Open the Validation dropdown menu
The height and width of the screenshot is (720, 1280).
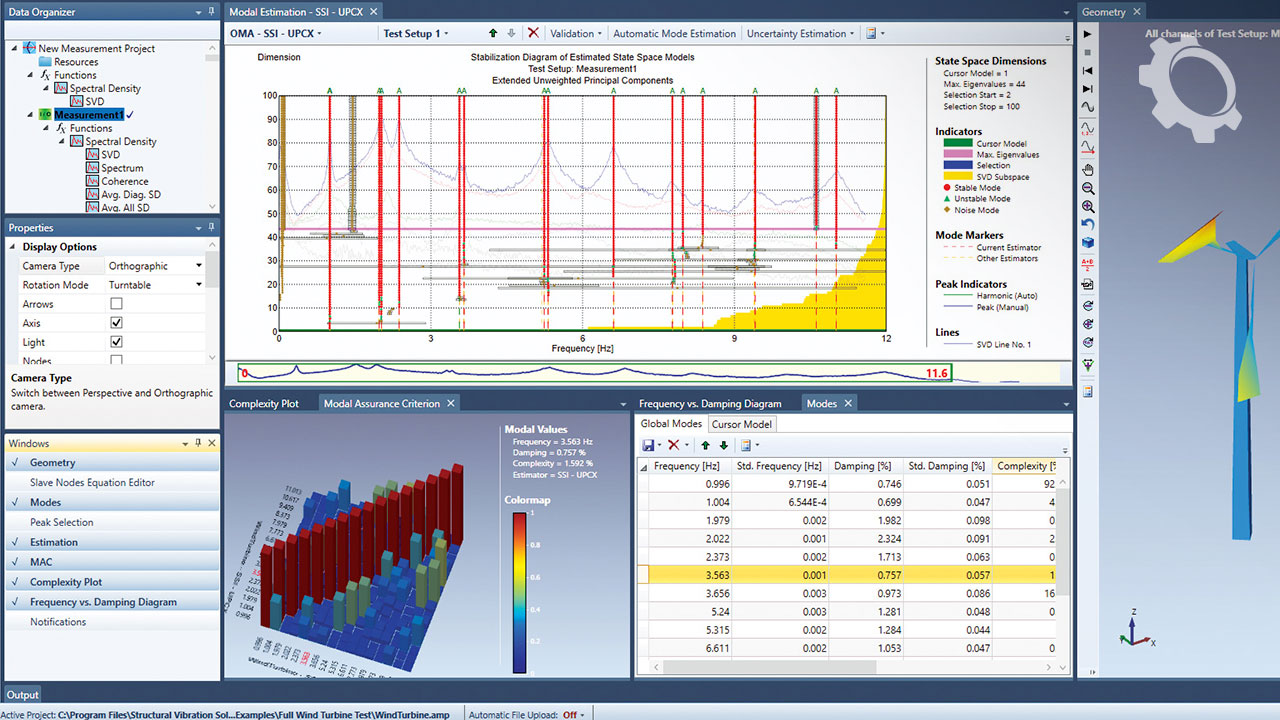pyautogui.click(x=575, y=33)
